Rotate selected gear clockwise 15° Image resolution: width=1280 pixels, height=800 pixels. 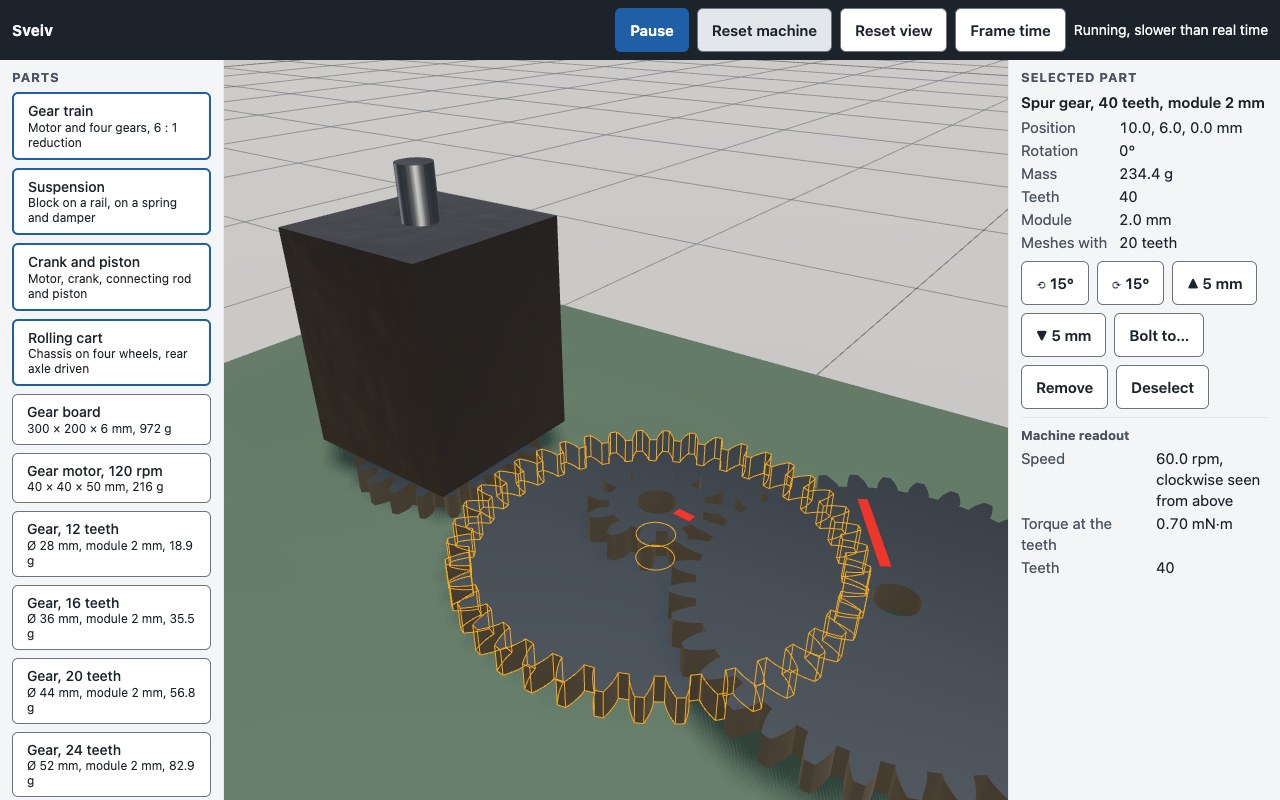[1131, 283]
